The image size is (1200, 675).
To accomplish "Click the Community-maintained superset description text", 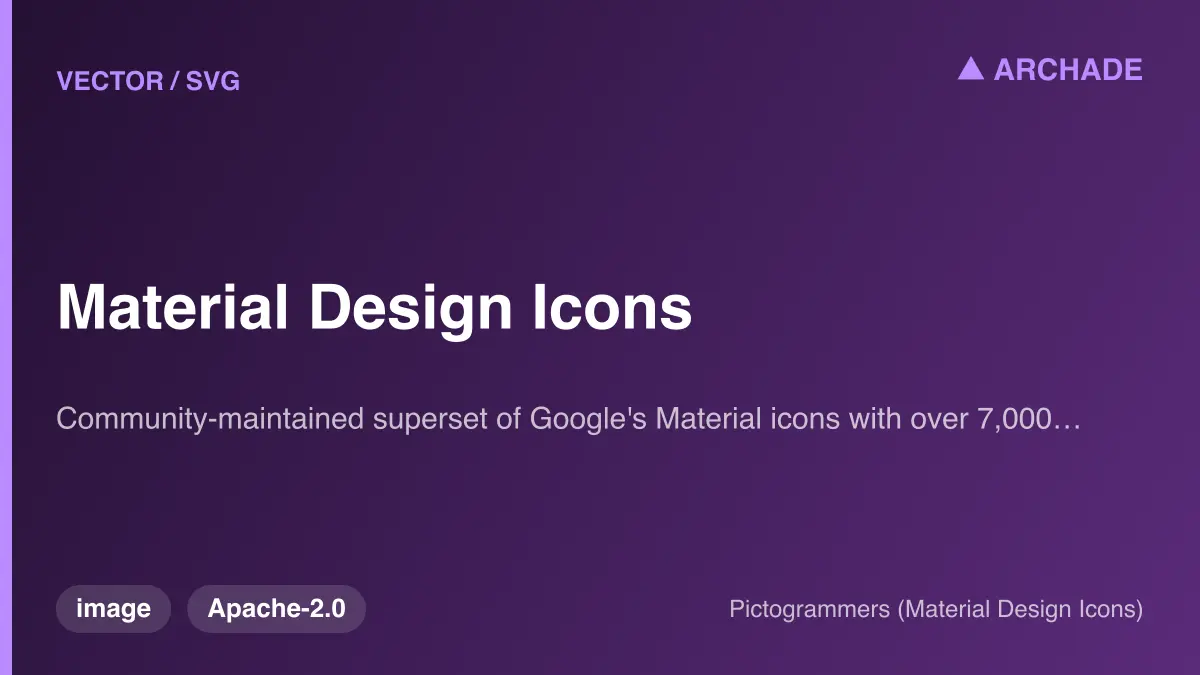I will [569, 419].
